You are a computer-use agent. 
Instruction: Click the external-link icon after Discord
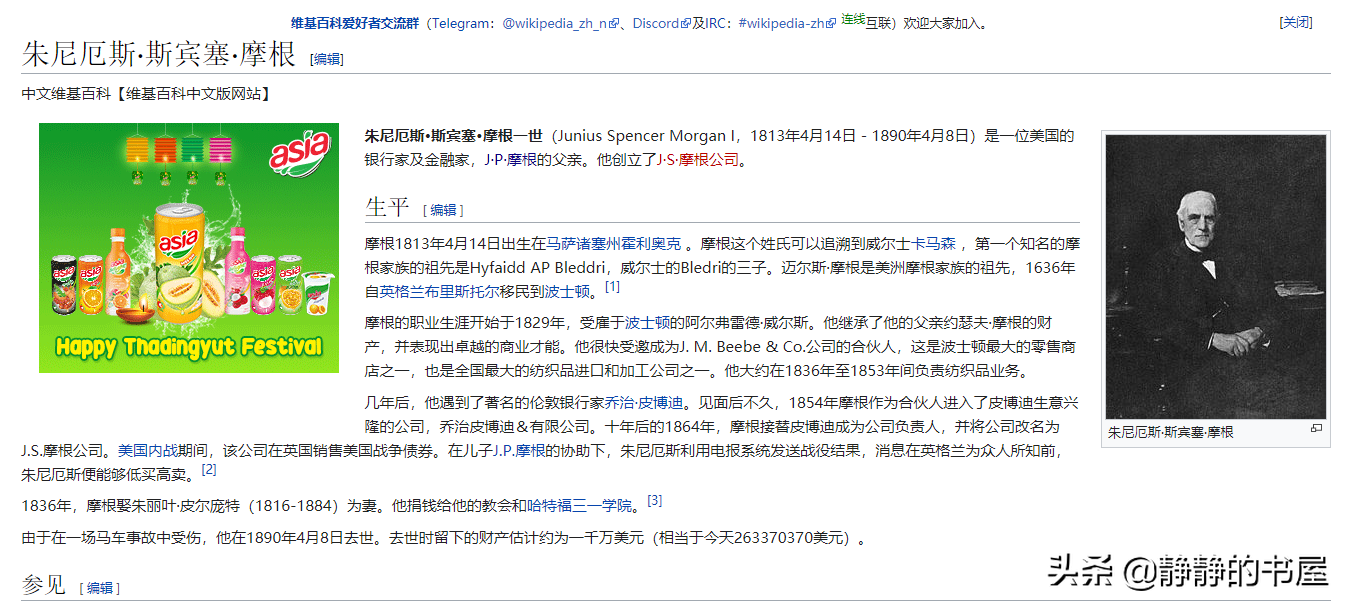(x=686, y=24)
